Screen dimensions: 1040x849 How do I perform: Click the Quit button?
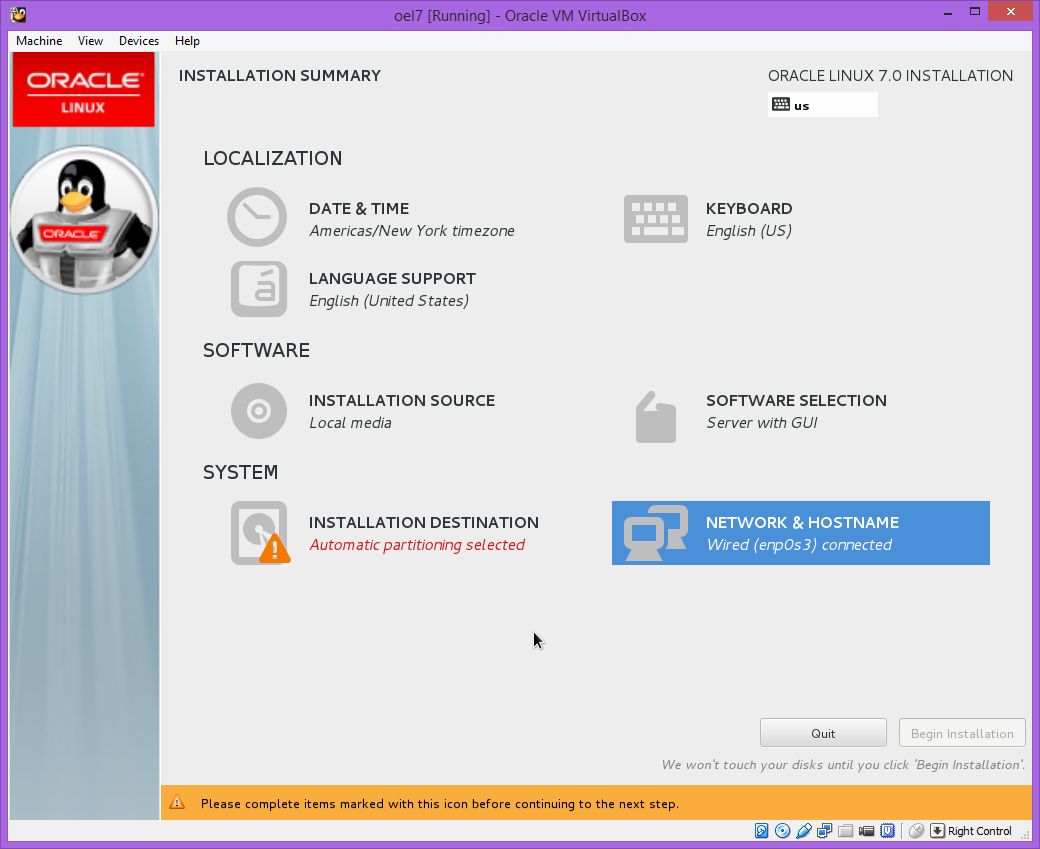pyautogui.click(x=823, y=733)
